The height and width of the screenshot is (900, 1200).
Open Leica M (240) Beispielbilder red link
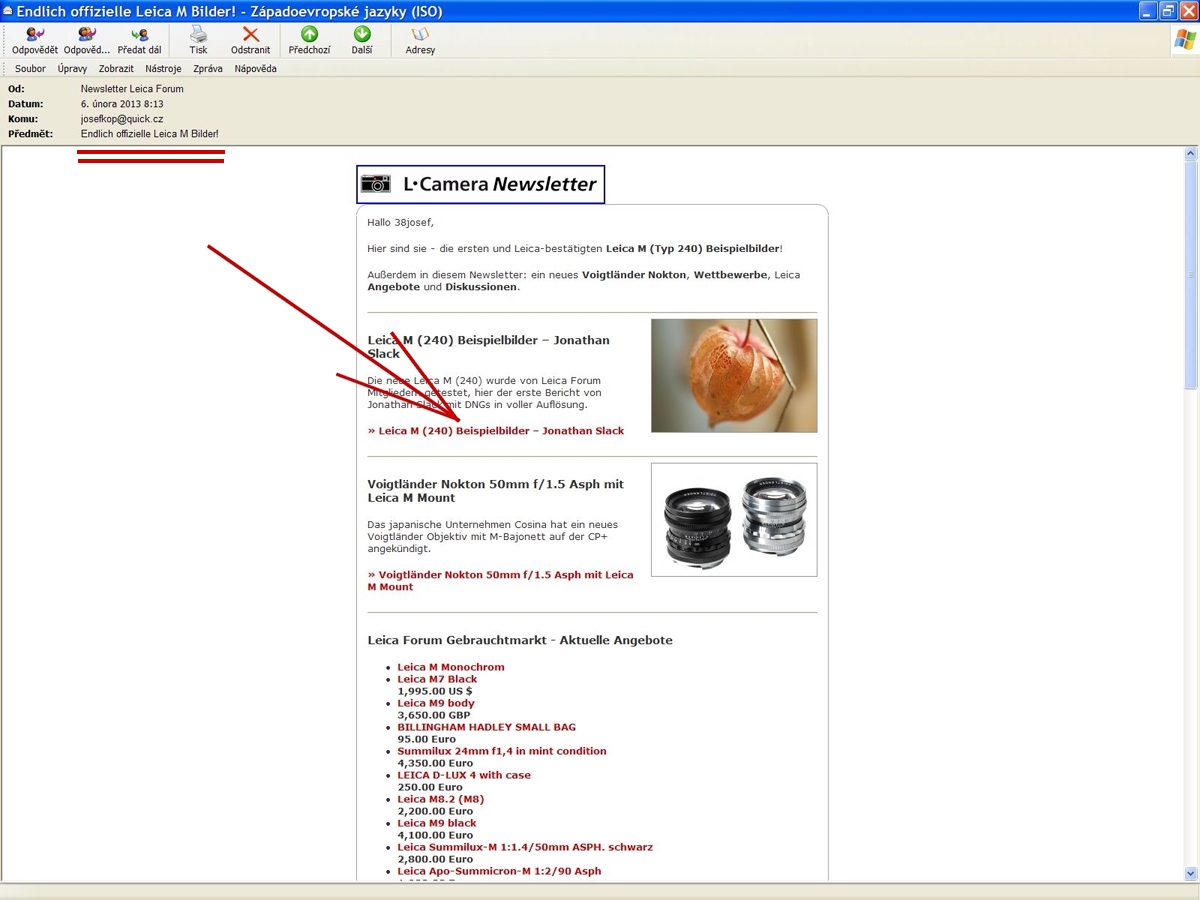point(496,431)
